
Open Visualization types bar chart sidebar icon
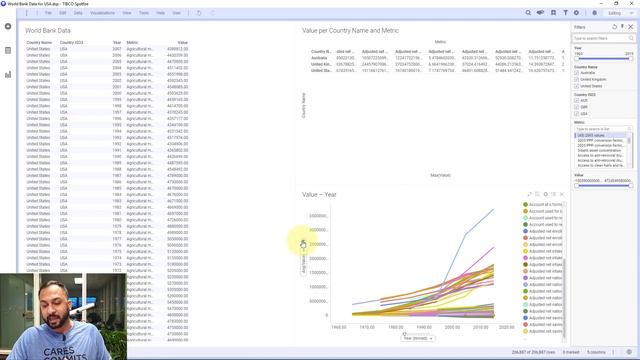point(8,74)
